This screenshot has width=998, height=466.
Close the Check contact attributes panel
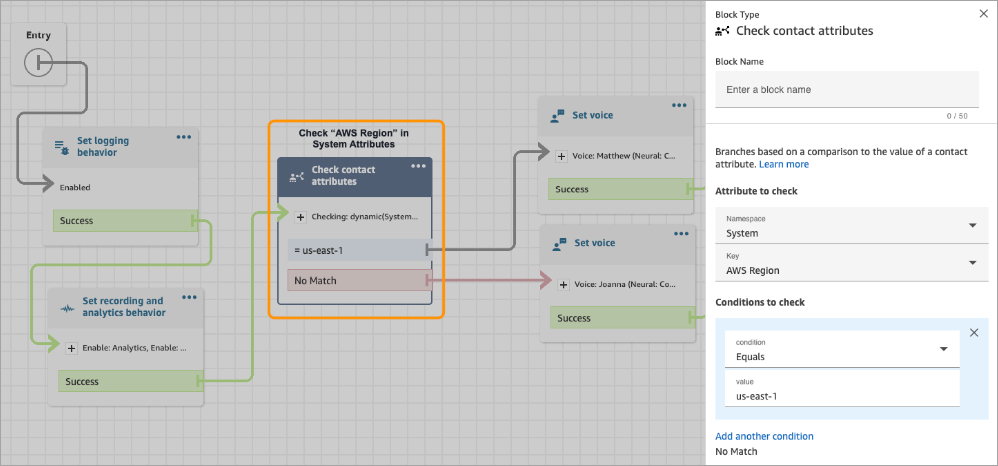981,14
